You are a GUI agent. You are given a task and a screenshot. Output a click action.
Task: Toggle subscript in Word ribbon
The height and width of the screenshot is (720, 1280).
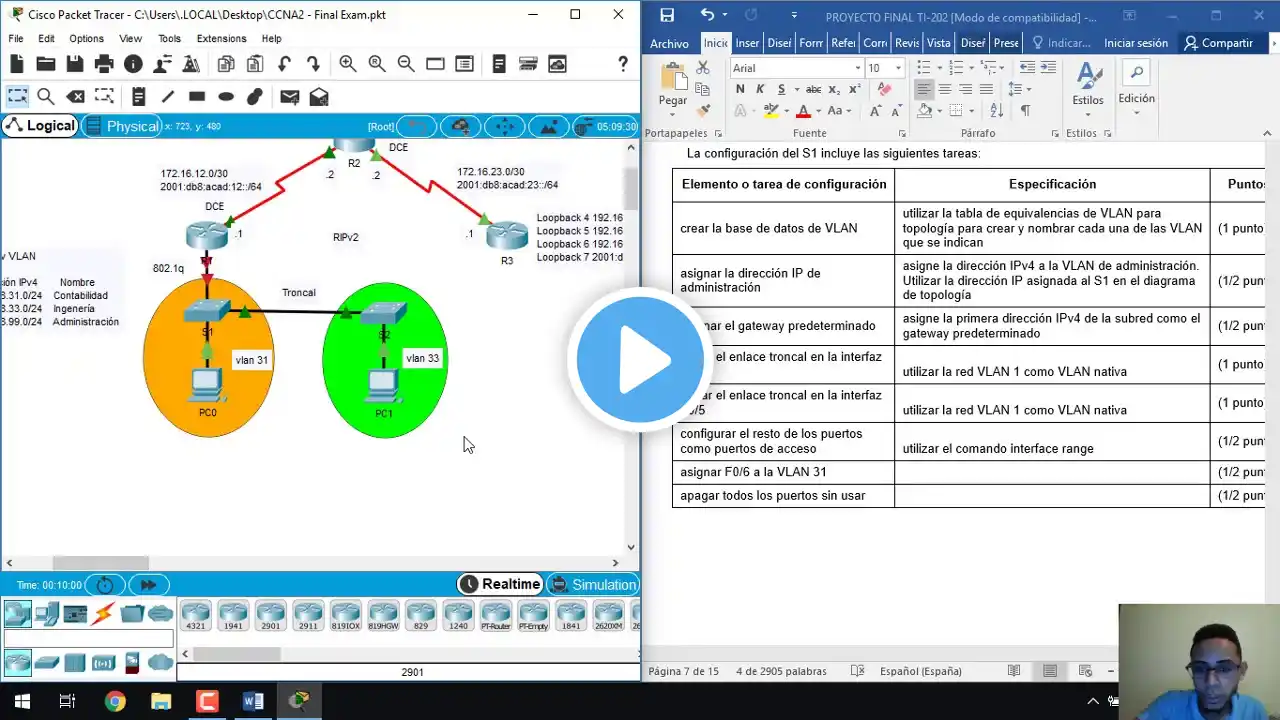834,90
